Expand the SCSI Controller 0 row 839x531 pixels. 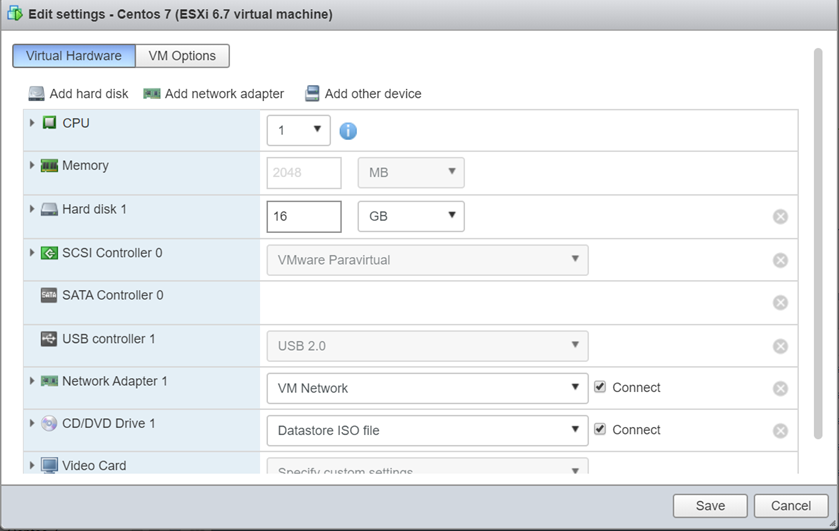(x=32, y=253)
